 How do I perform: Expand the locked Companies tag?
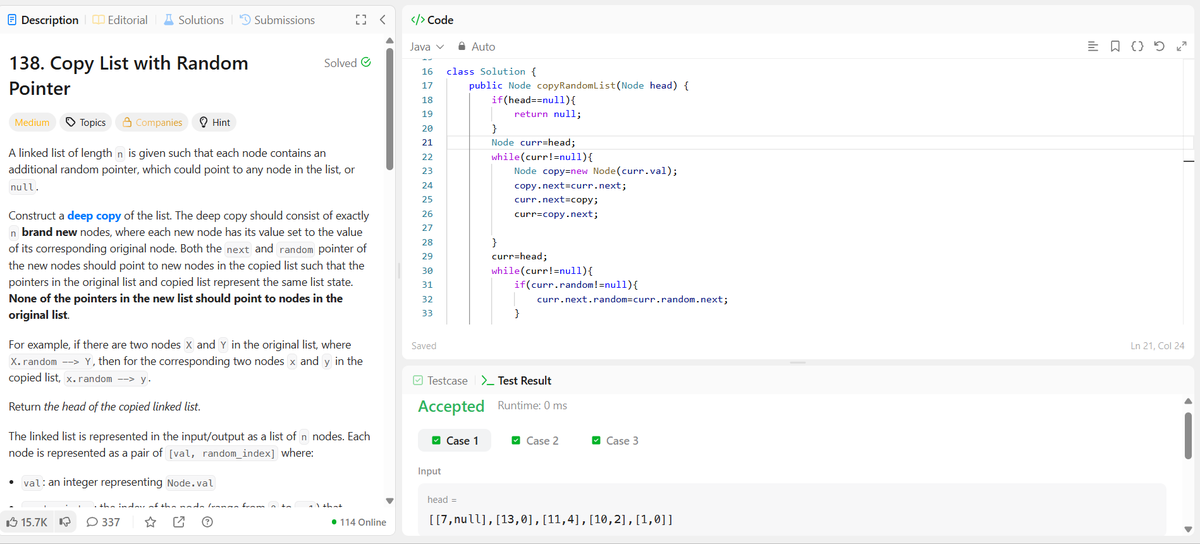[153, 122]
